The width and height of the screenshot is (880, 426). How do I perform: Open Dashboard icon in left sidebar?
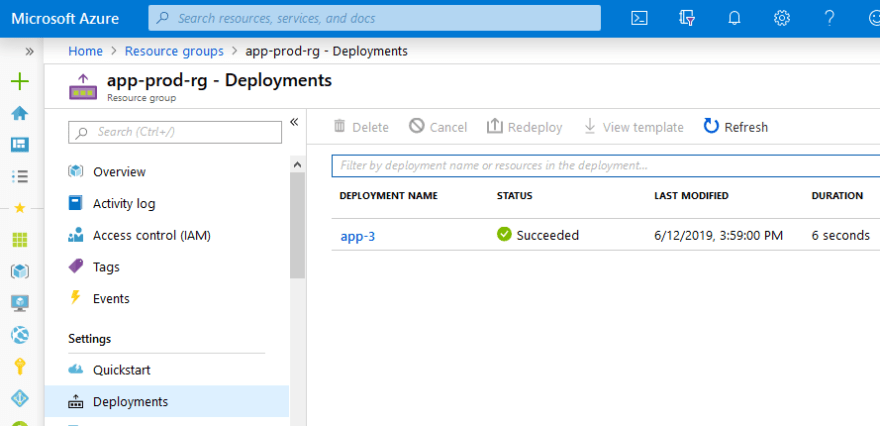(x=20, y=145)
